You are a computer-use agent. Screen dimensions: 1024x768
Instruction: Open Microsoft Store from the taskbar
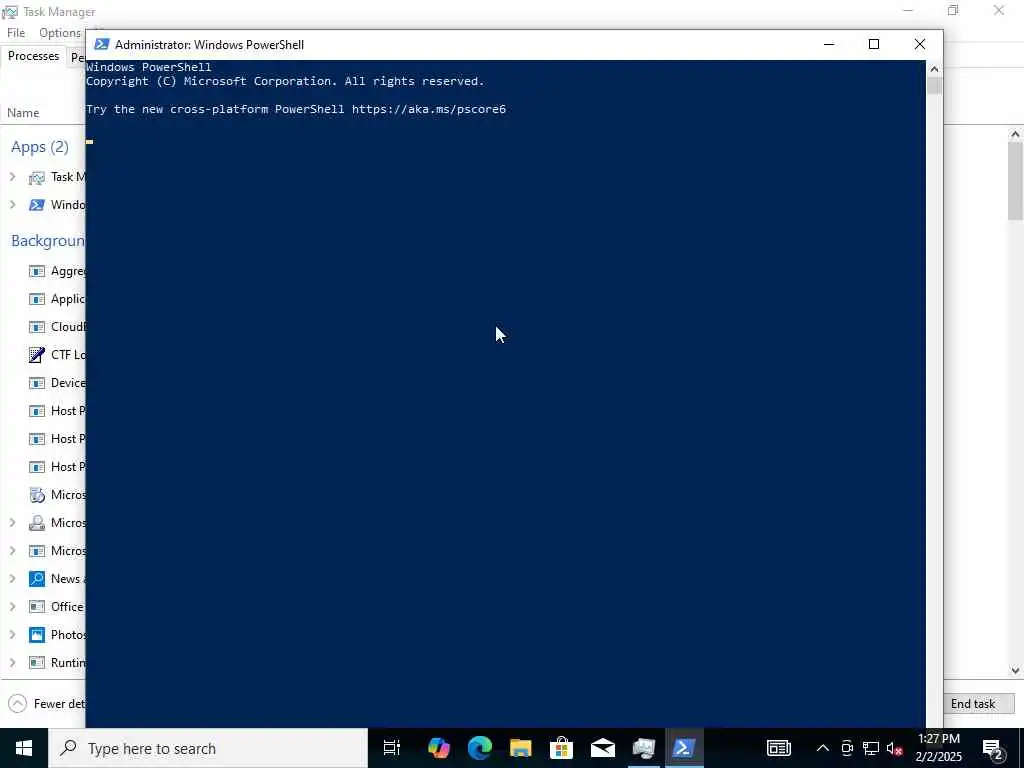(x=561, y=748)
